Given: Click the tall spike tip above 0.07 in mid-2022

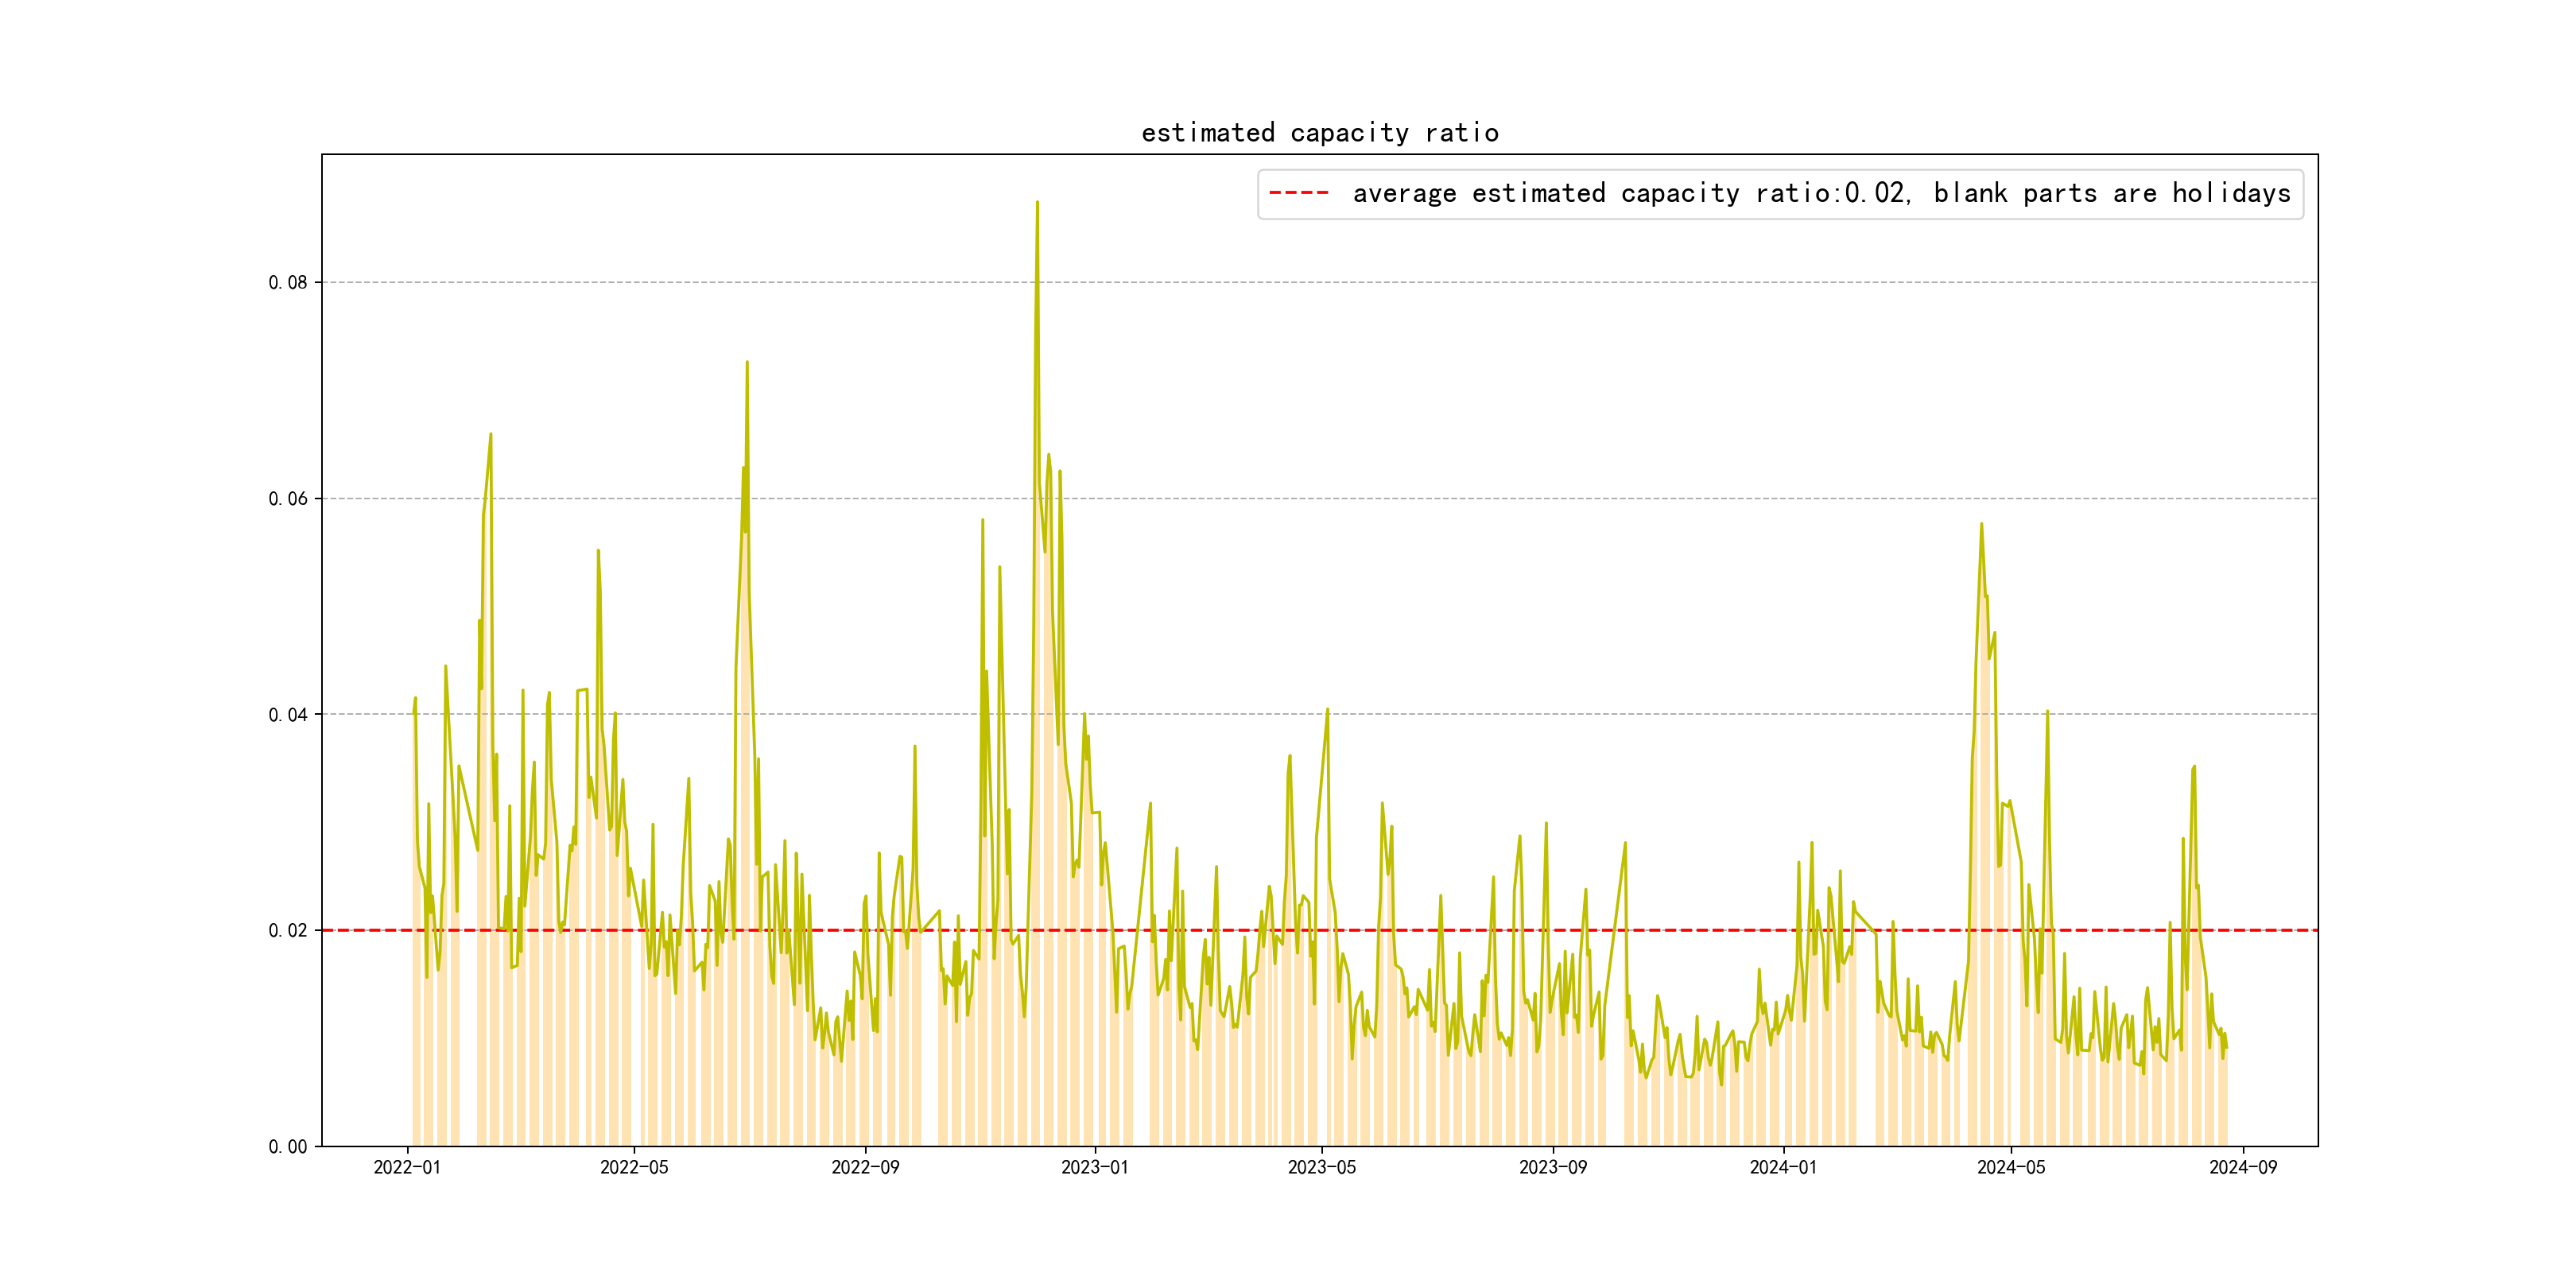Looking at the screenshot, I should (x=747, y=364).
